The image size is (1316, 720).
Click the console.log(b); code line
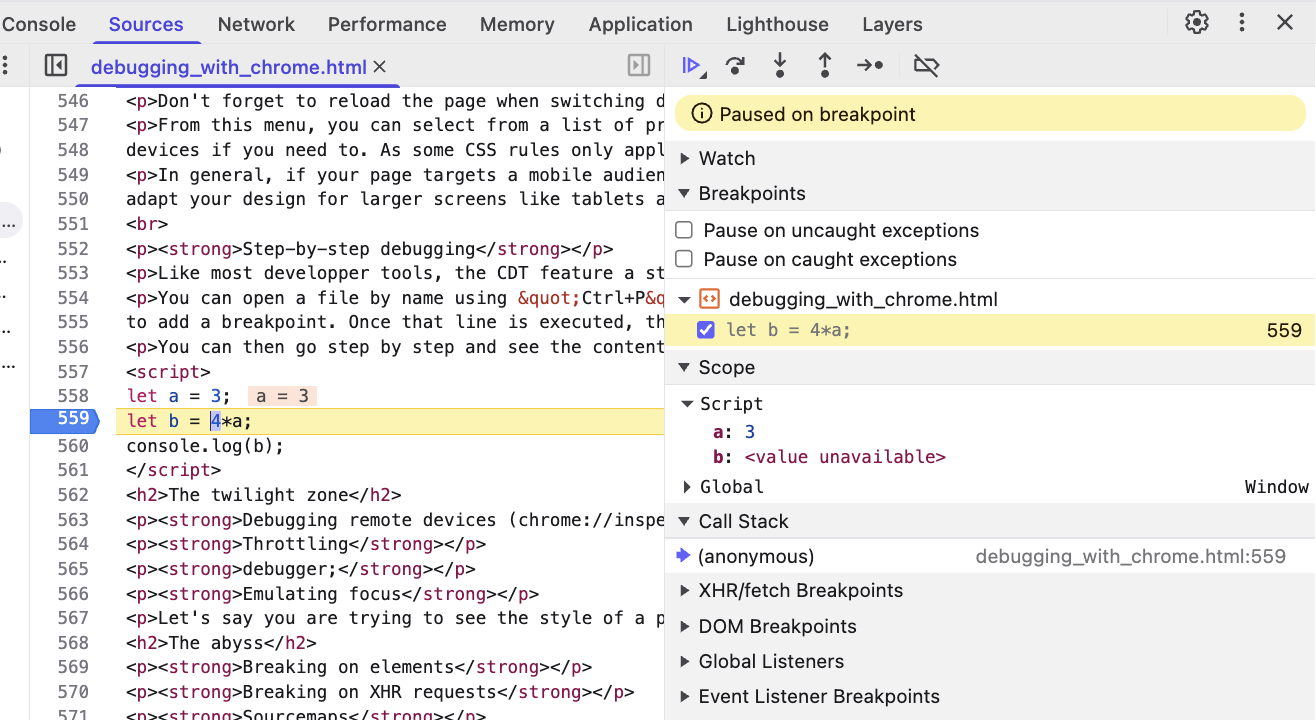pyautogui.click(x=205, y=446)
